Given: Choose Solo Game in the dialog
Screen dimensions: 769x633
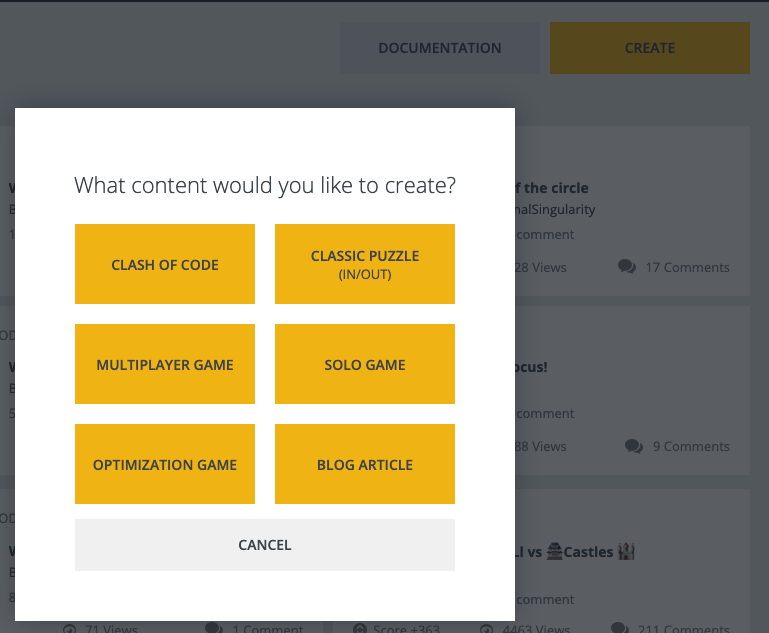Looking at the screenshot, I should click(365, 364).
